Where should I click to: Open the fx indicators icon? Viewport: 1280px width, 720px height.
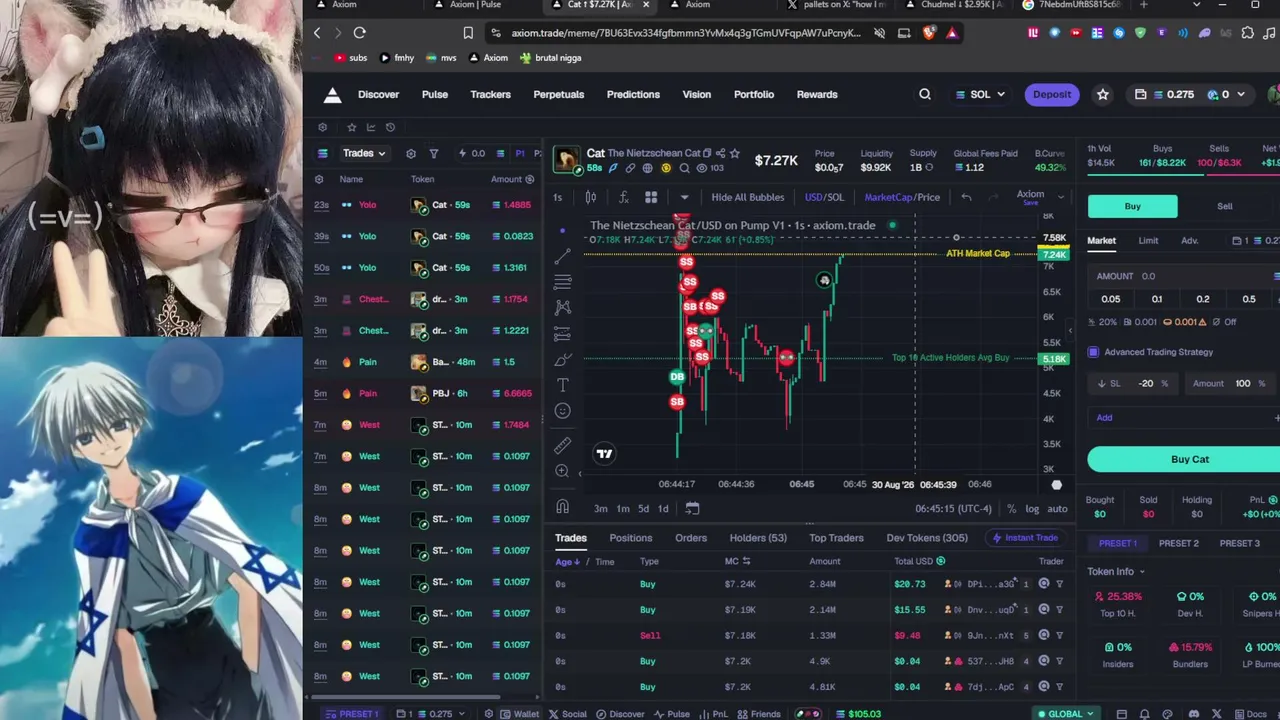click(624, 197)
